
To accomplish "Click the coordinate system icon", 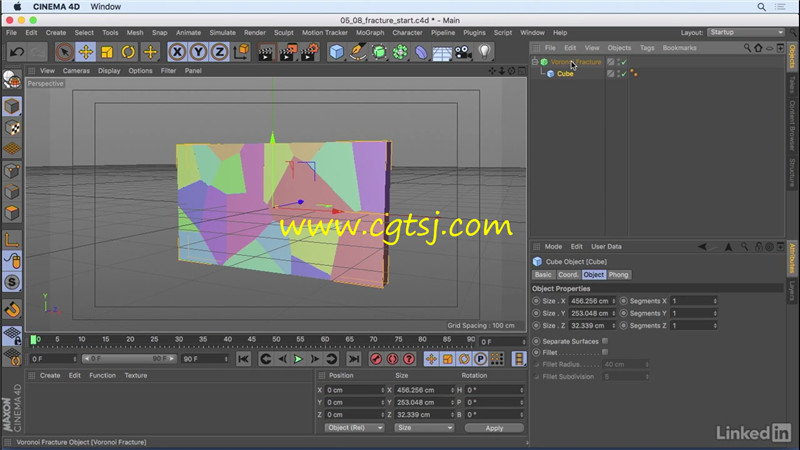I will click(x=241, y=52).
